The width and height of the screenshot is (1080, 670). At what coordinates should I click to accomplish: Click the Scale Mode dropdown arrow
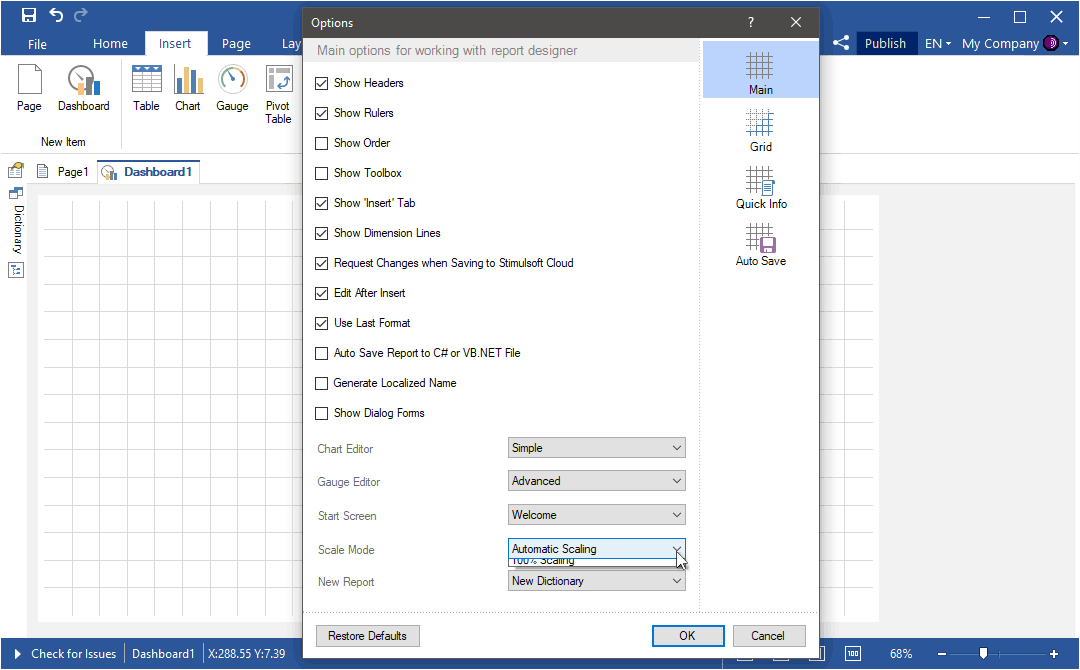click(x=676, y=549)
